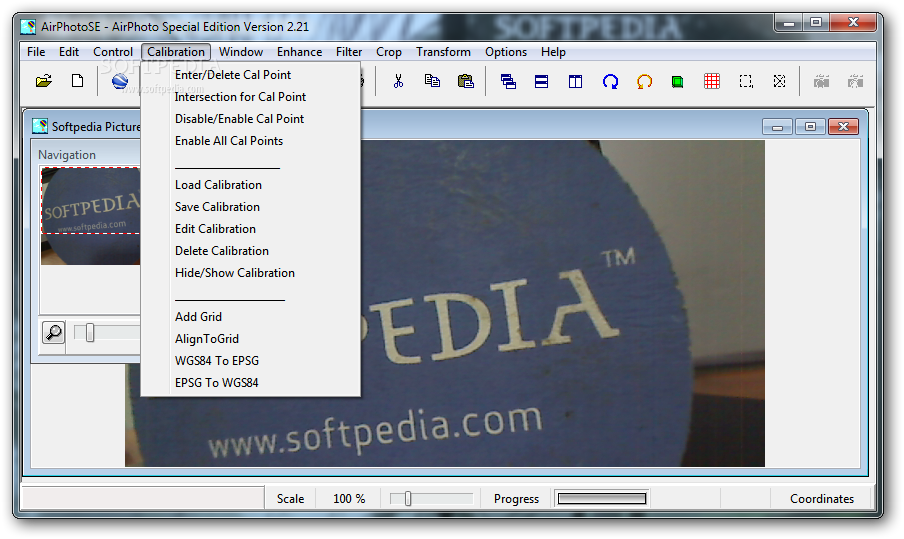Click the green cube toolbar icon
Screen dimensions: 904x539
[x=677, y=82]
